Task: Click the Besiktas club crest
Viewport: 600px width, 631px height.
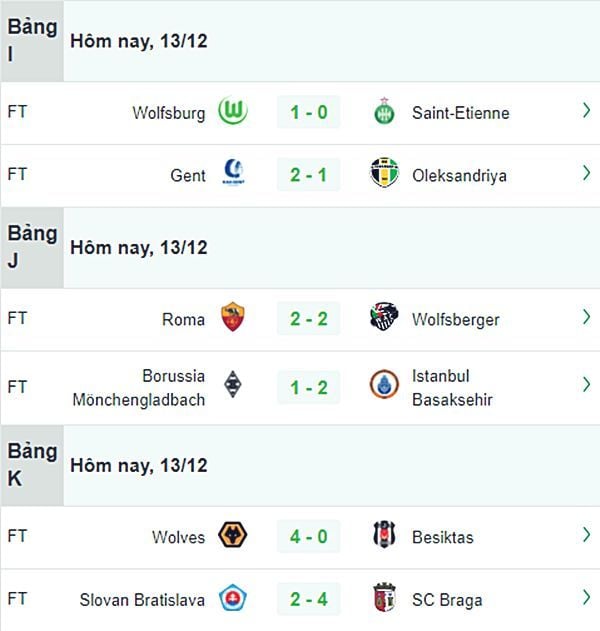Action: point(384,535)
